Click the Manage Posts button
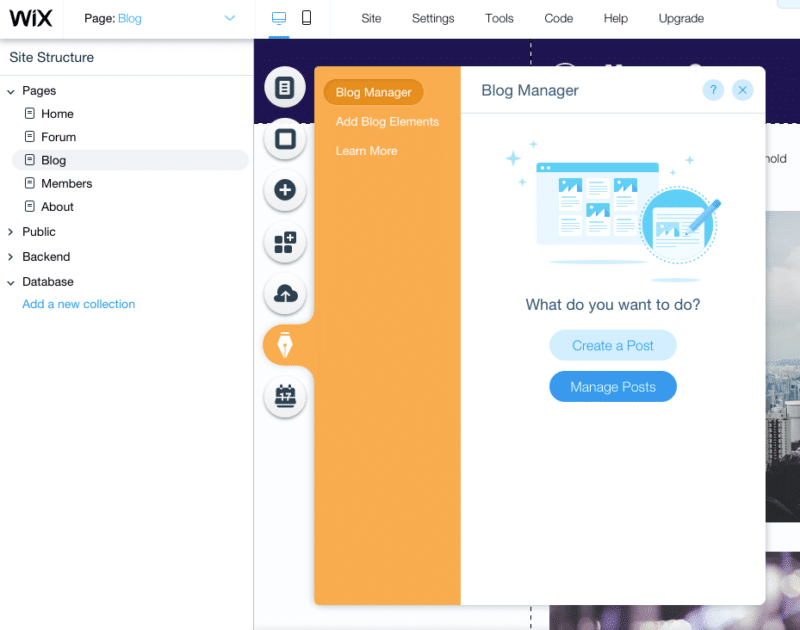The width and height of the screenshot is (800, 630). point(613,387)
